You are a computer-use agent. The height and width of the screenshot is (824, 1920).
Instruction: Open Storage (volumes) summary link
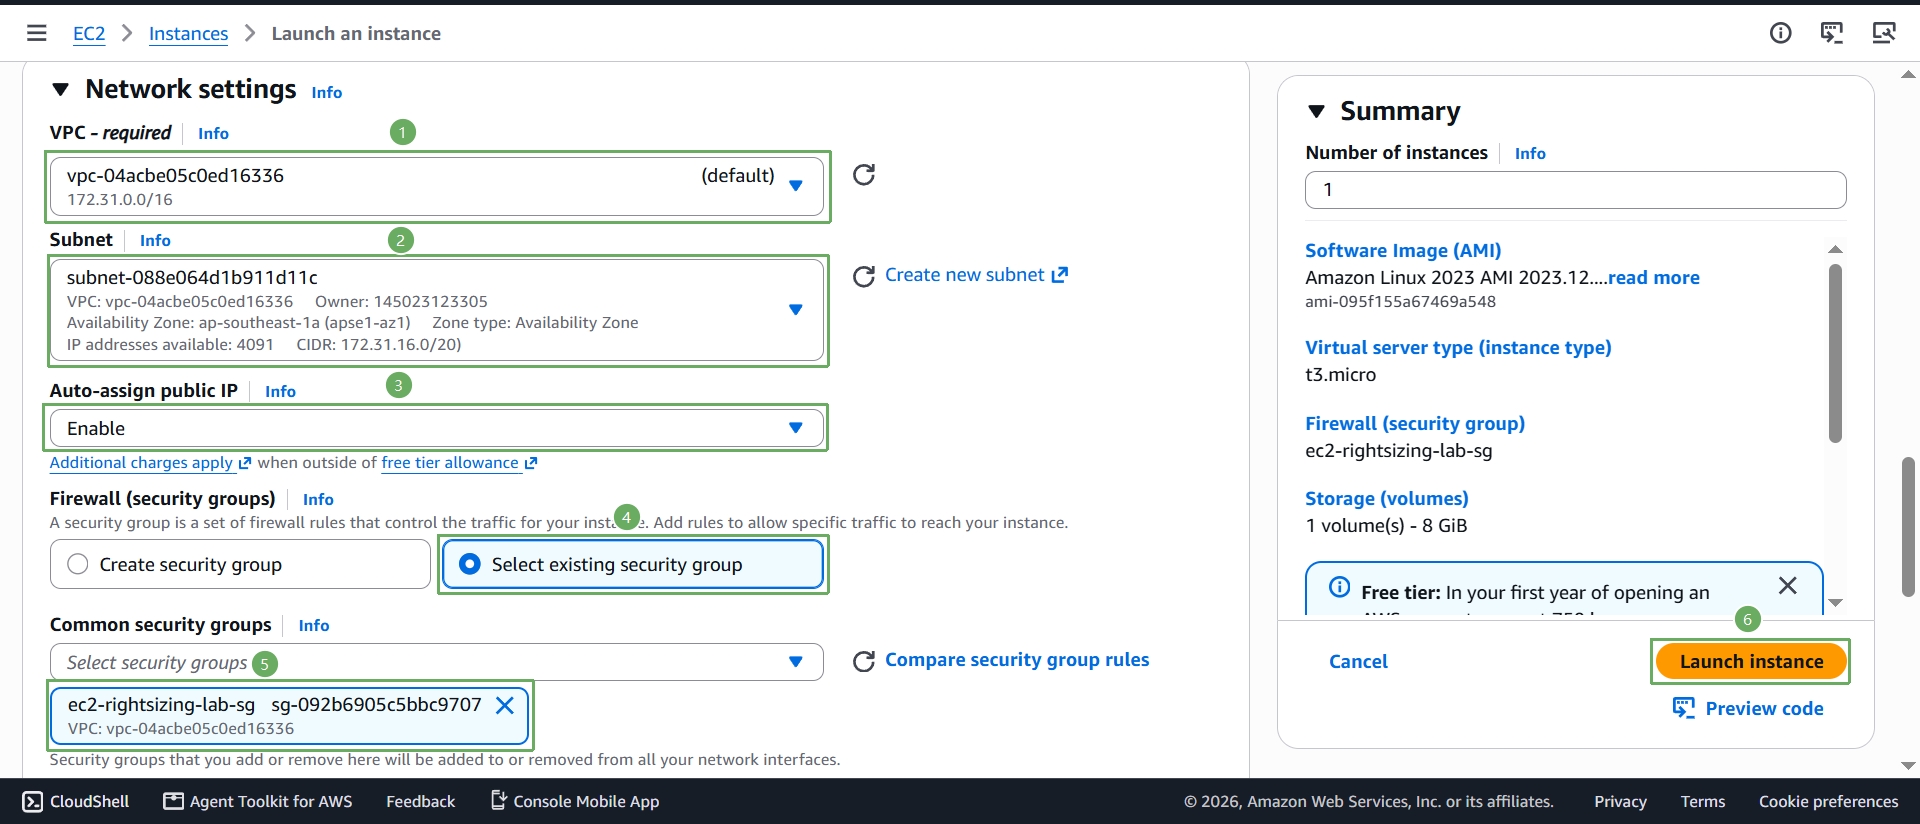(x=1387, y=498)
